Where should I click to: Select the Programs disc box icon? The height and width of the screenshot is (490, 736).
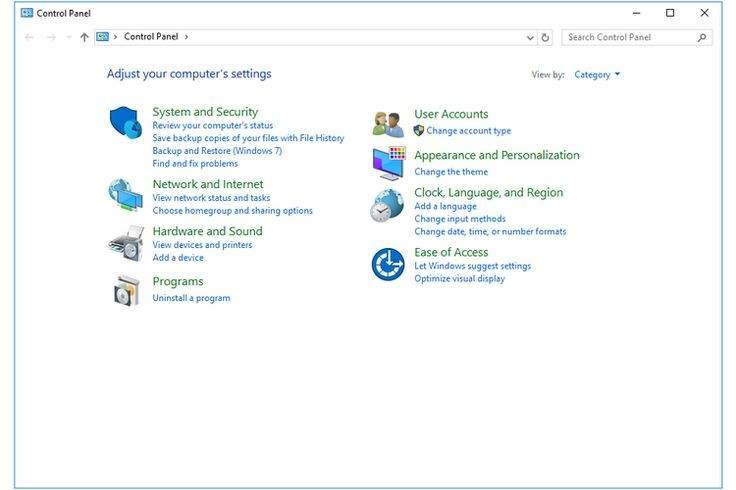pyautogui.click(x=126, y=290)
